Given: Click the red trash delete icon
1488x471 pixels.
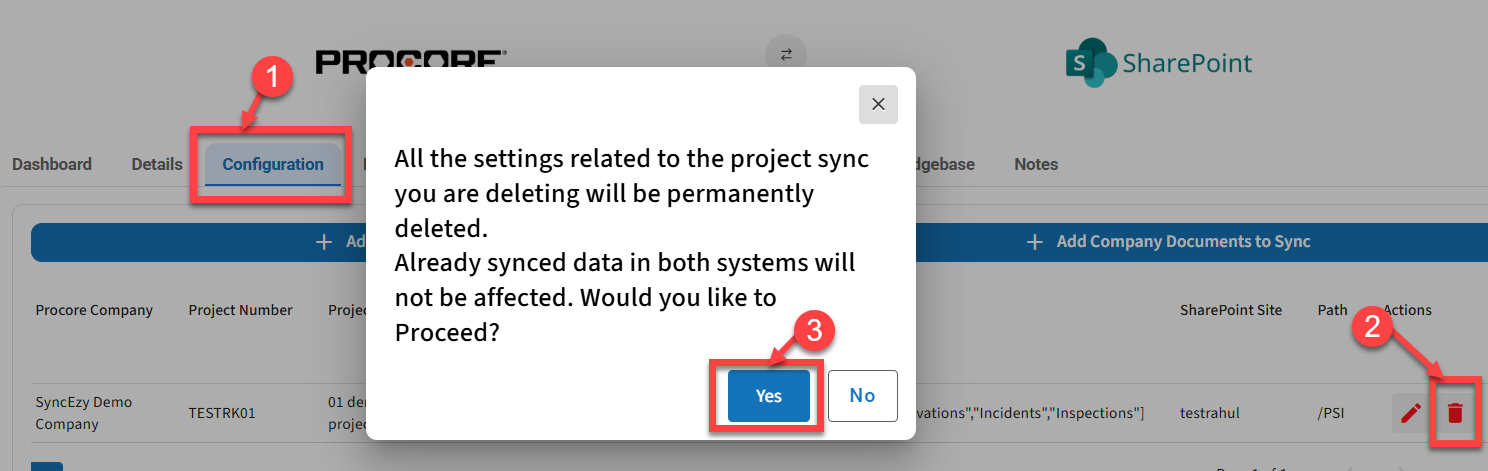Looking at the screenshot, I should tap(1455, 412).
